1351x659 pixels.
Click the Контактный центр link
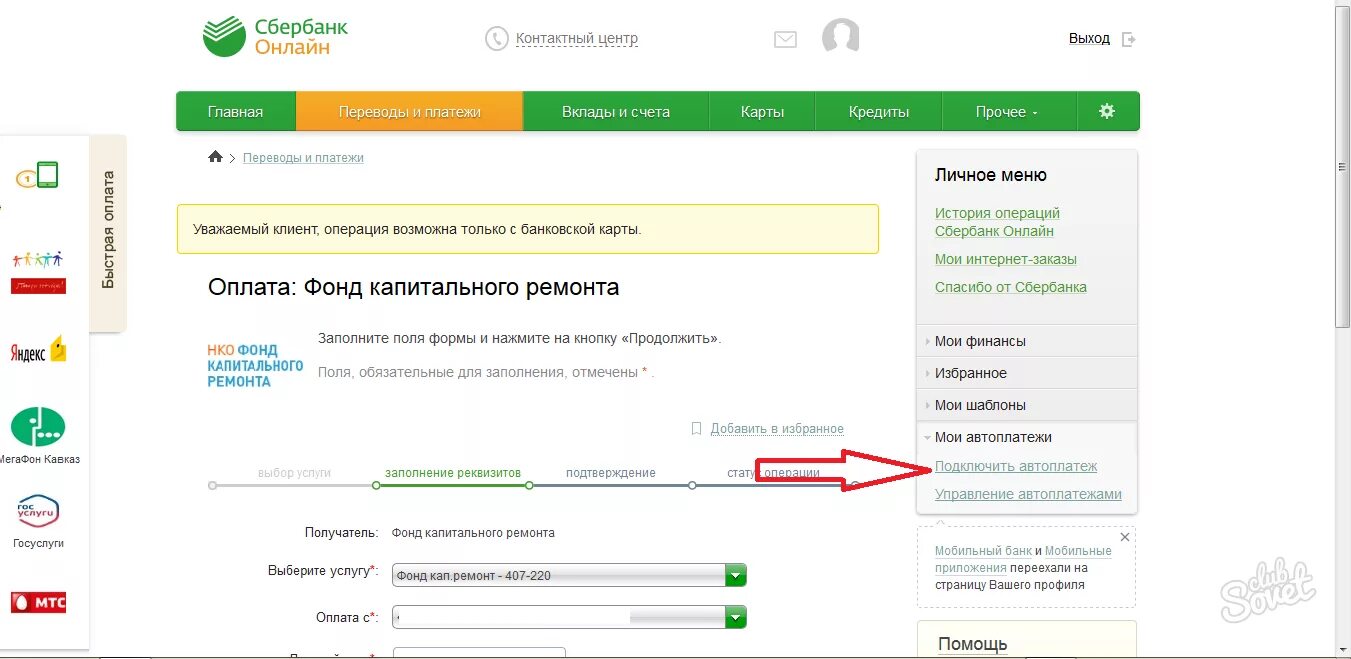pos(577,39)
